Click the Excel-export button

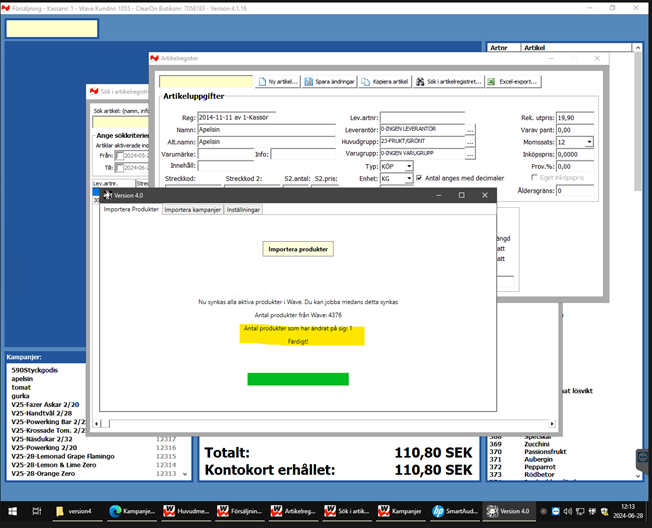pos(514,81)
